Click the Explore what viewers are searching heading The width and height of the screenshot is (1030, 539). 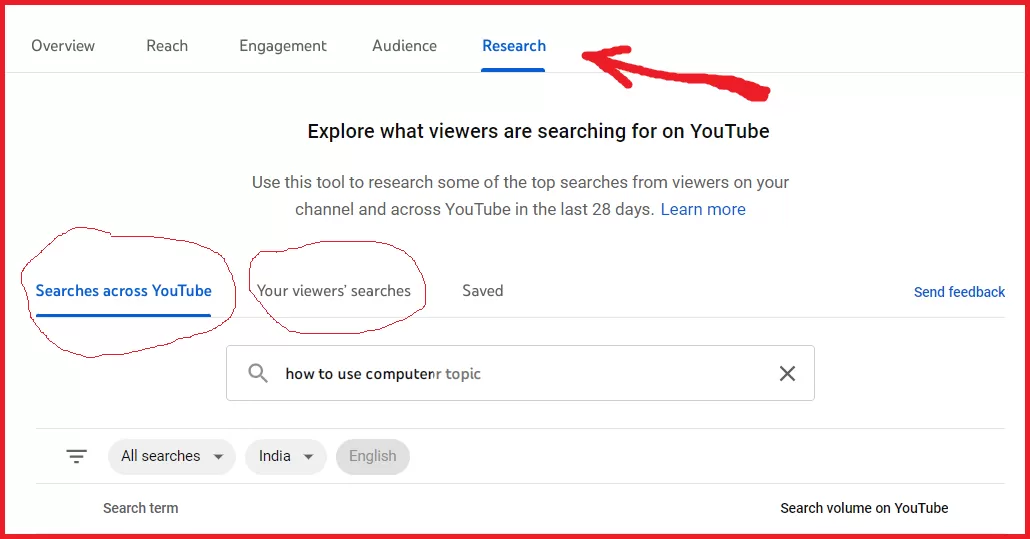coord(538,131)
